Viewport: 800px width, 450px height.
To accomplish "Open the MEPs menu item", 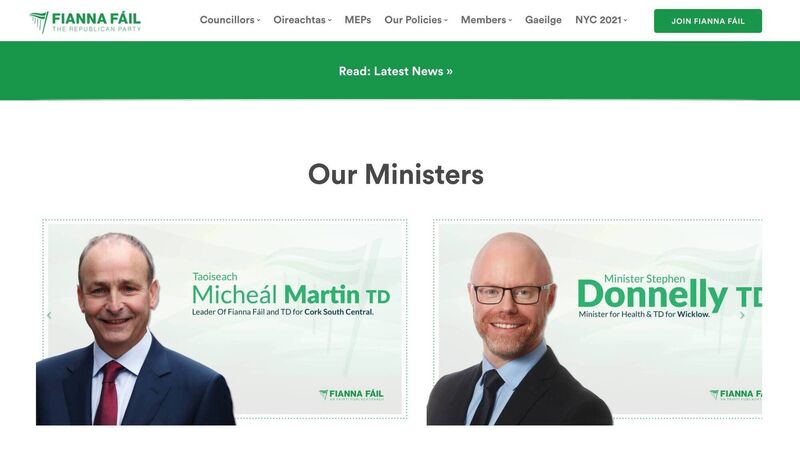I will point(358,20).
